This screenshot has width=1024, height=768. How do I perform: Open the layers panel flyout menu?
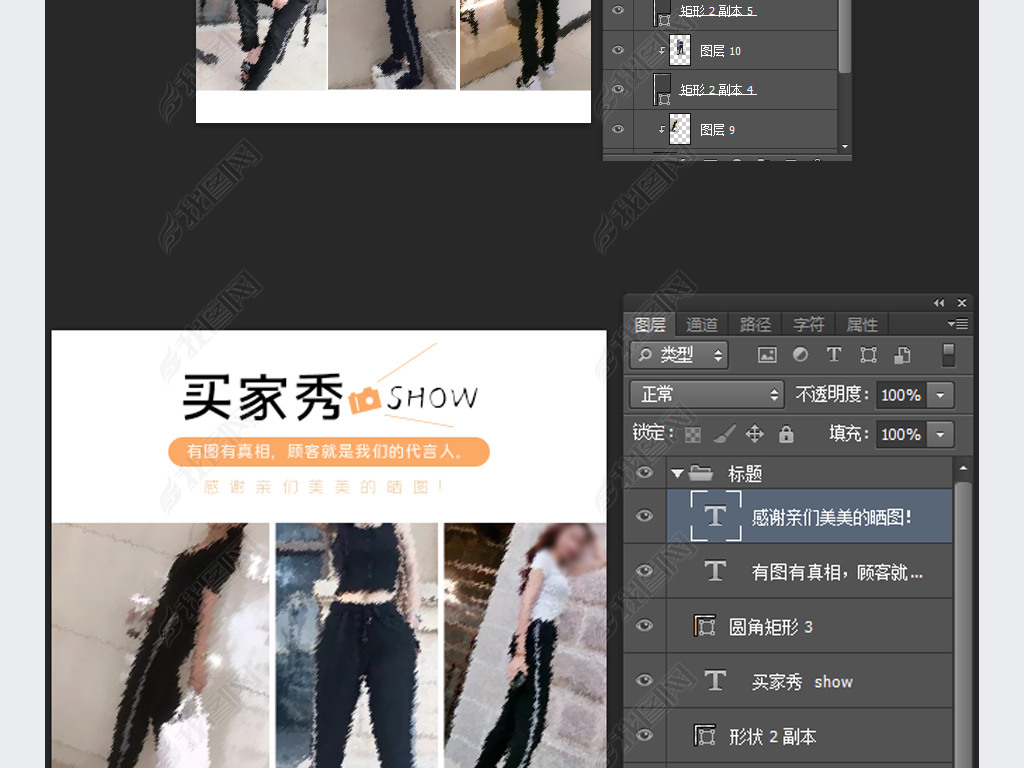[x=957, y=324]
